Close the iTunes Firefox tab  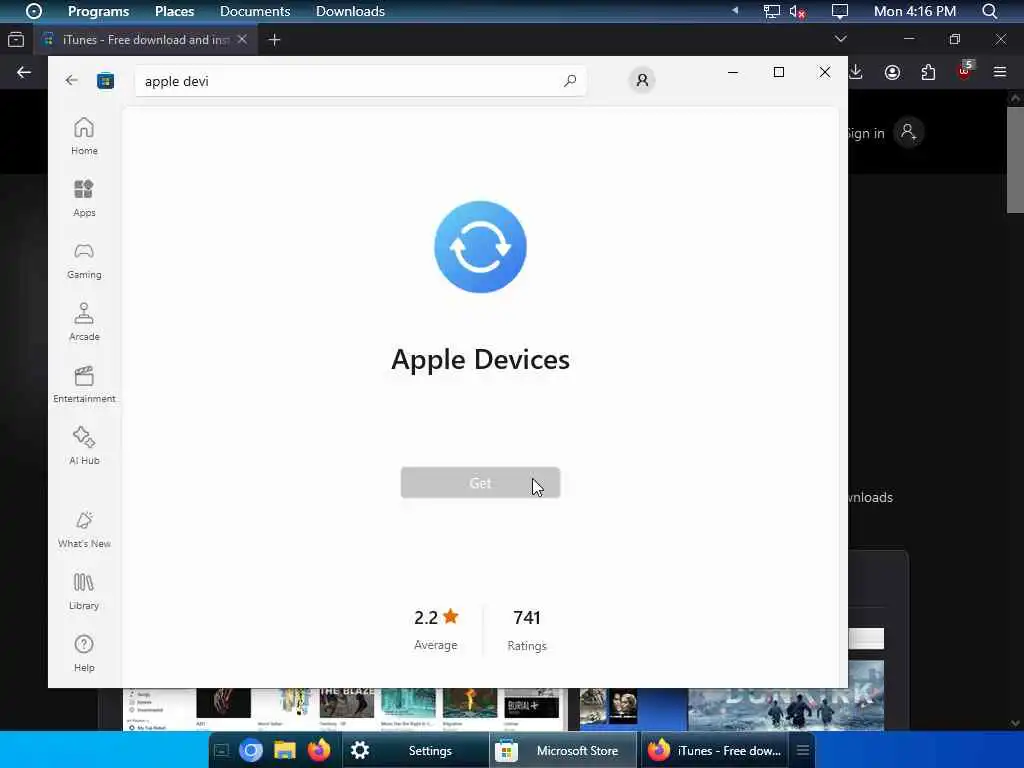tap(242, 39)
